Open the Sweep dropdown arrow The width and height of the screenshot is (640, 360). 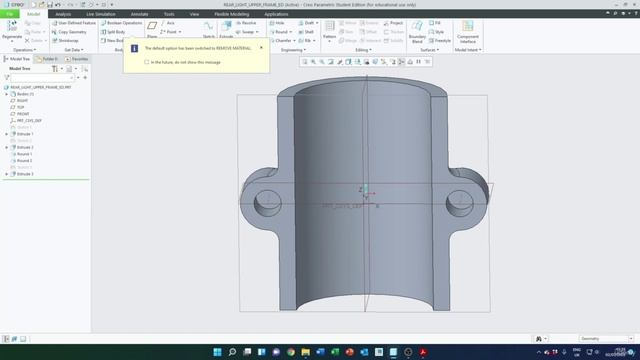257,32
